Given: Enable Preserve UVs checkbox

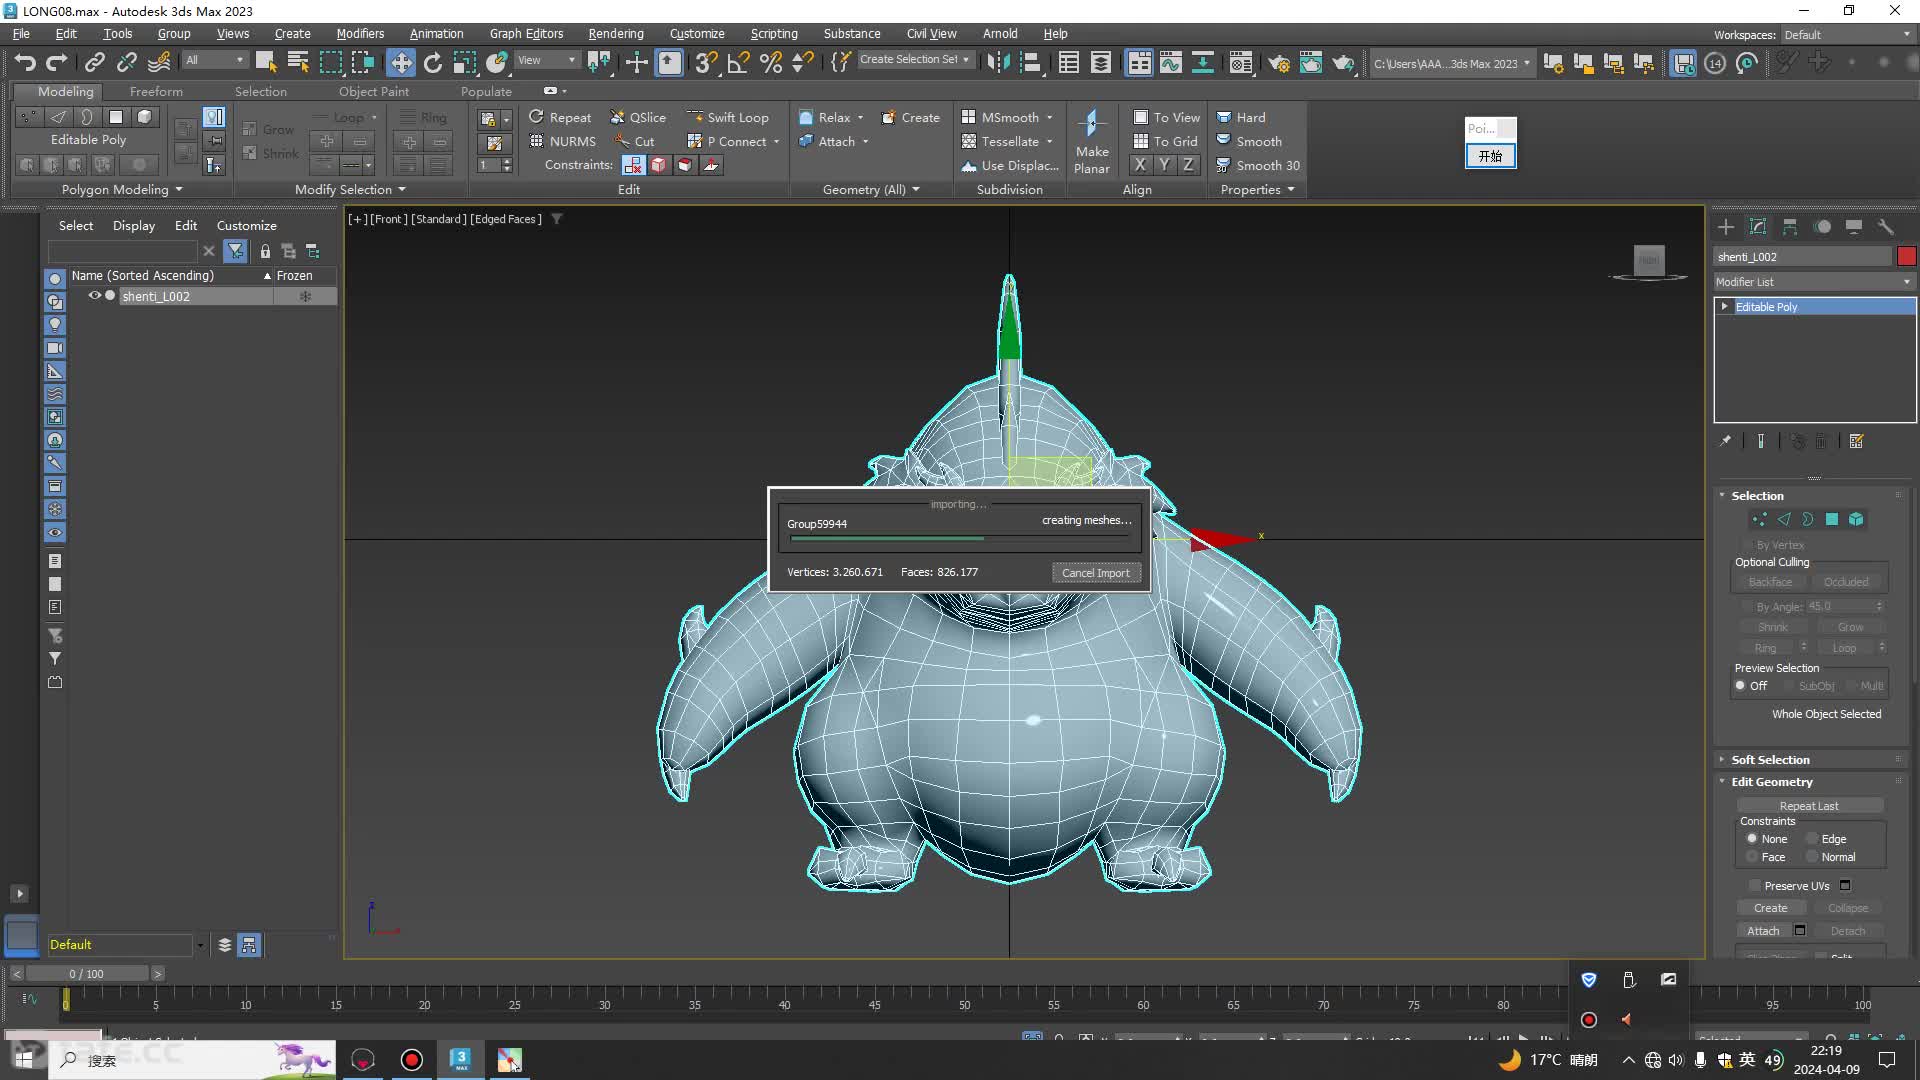Looking at the screenshot, I should (x=1755, y=886).
